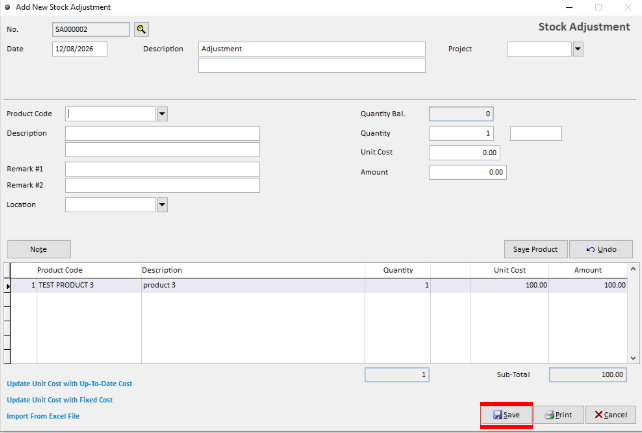
Task: Click Import From Excel File link
Action: (x=43, y=416)
